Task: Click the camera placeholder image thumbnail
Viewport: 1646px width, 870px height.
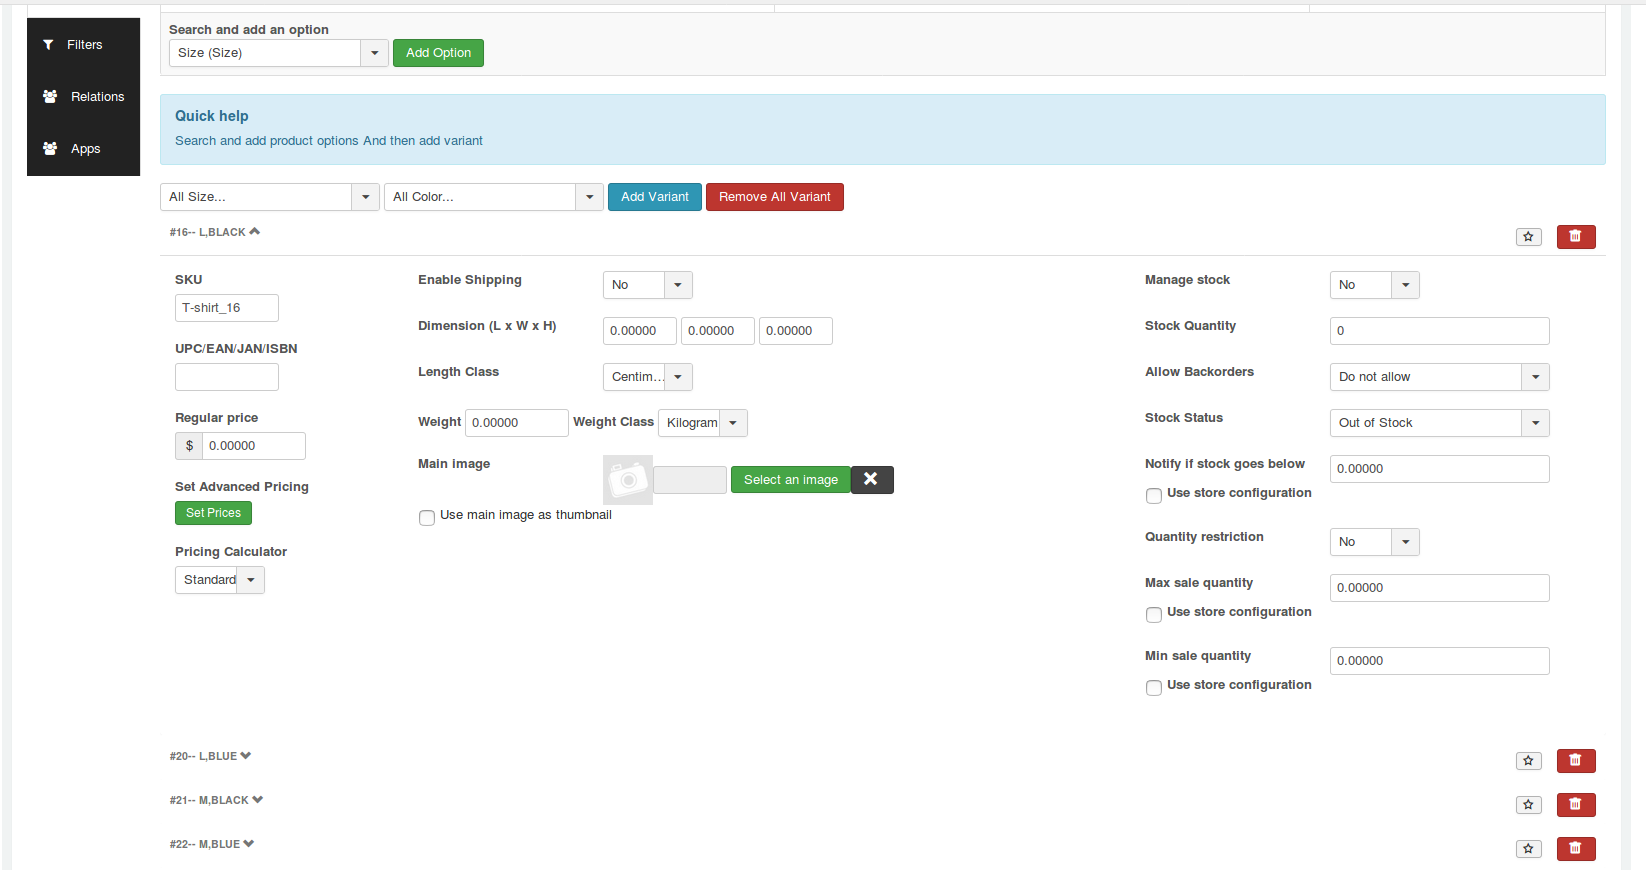Action: (x=628, y=480)
